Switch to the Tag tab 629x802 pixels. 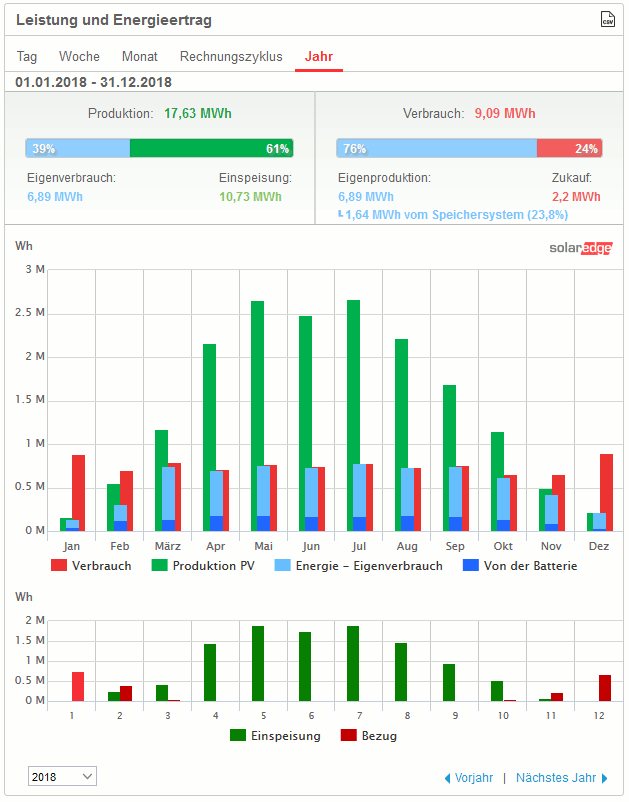tap(27, 57)
